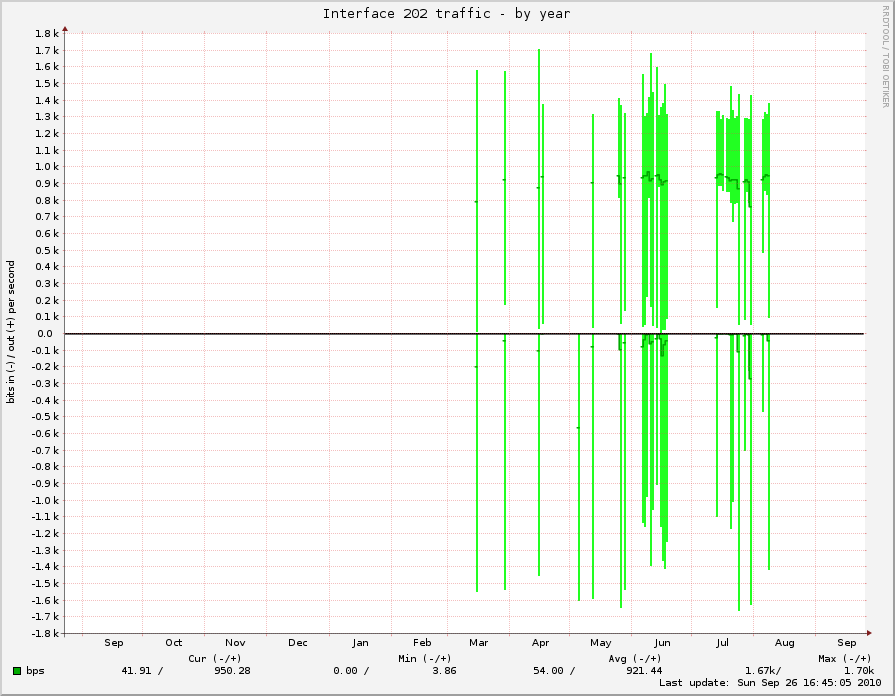Click the 'Sep' label just after 'Aug'

click(x=846, y=643)
